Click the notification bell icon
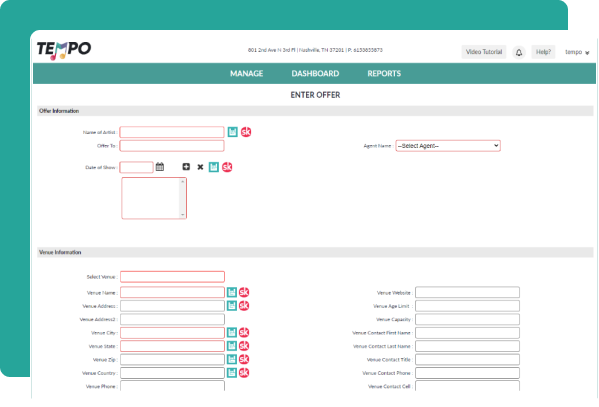The height and width of the screenshot is (407, 599). (519, 52)
